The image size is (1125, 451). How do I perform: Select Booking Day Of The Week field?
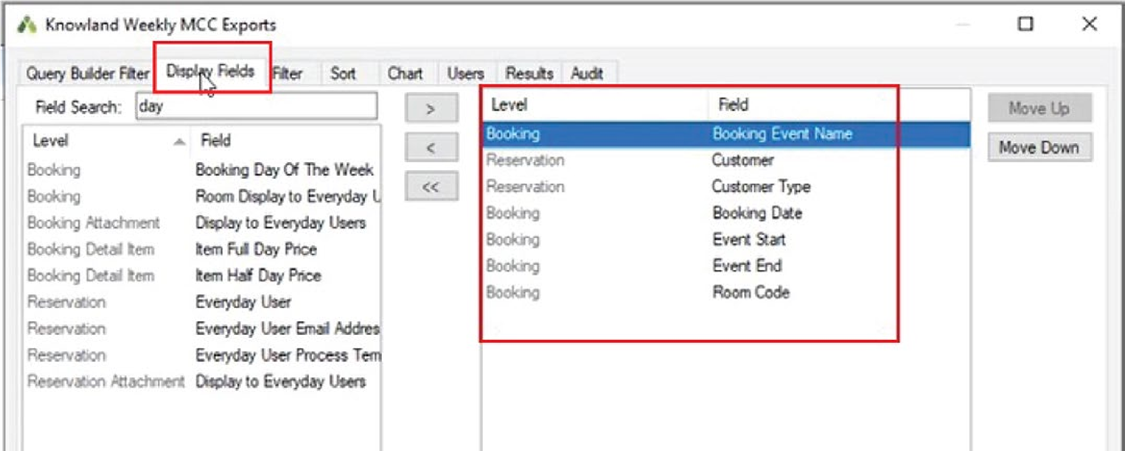(202, 170)
